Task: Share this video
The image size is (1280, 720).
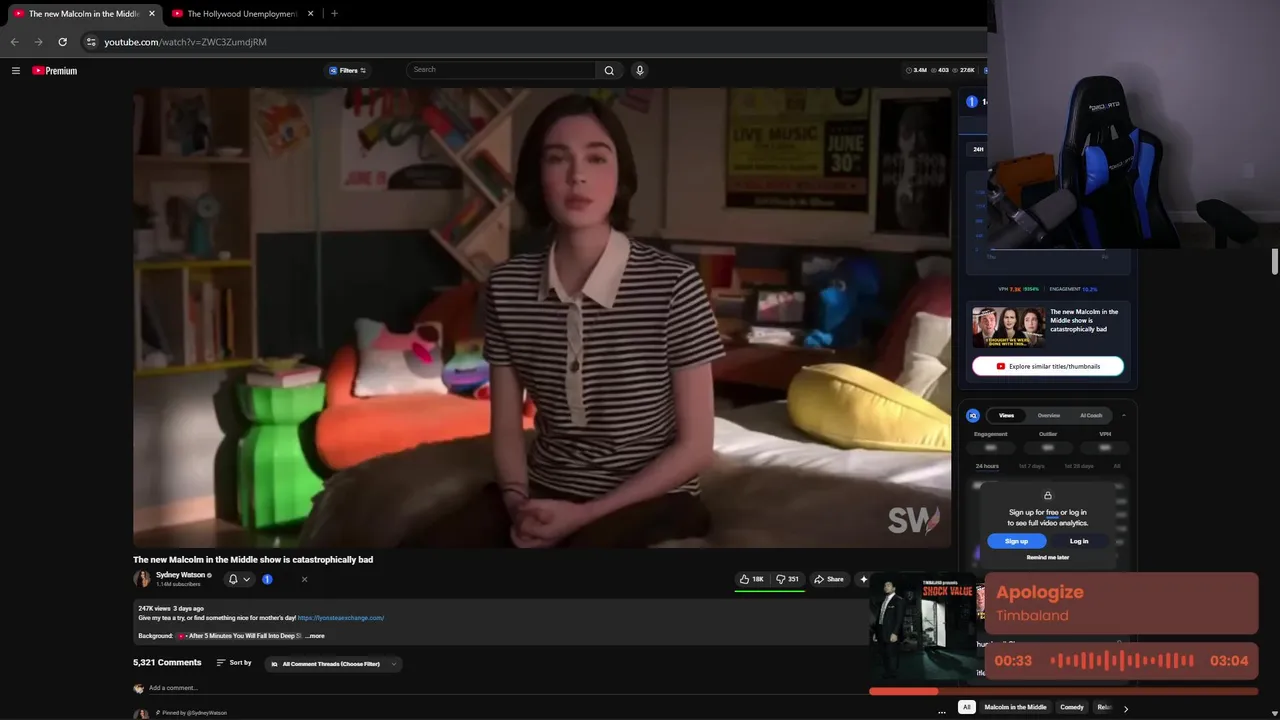Action: (x=829, y=579)
